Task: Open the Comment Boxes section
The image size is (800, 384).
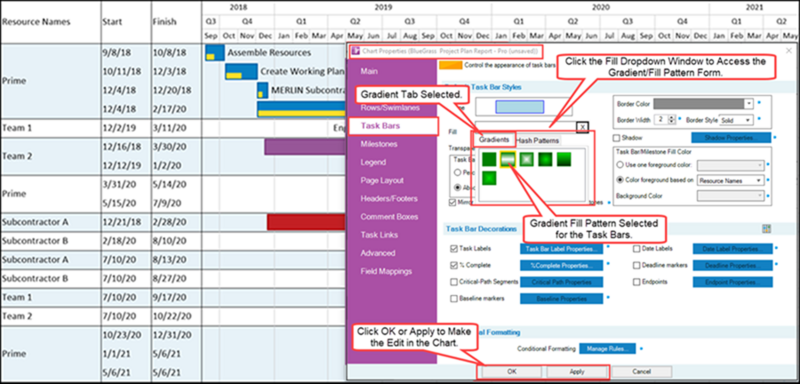Action: (389, 217)
